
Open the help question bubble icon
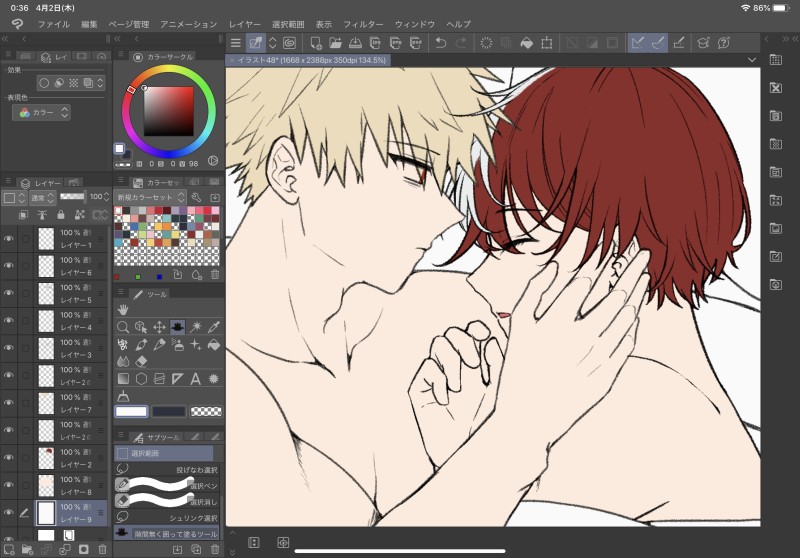click(723, 43)
